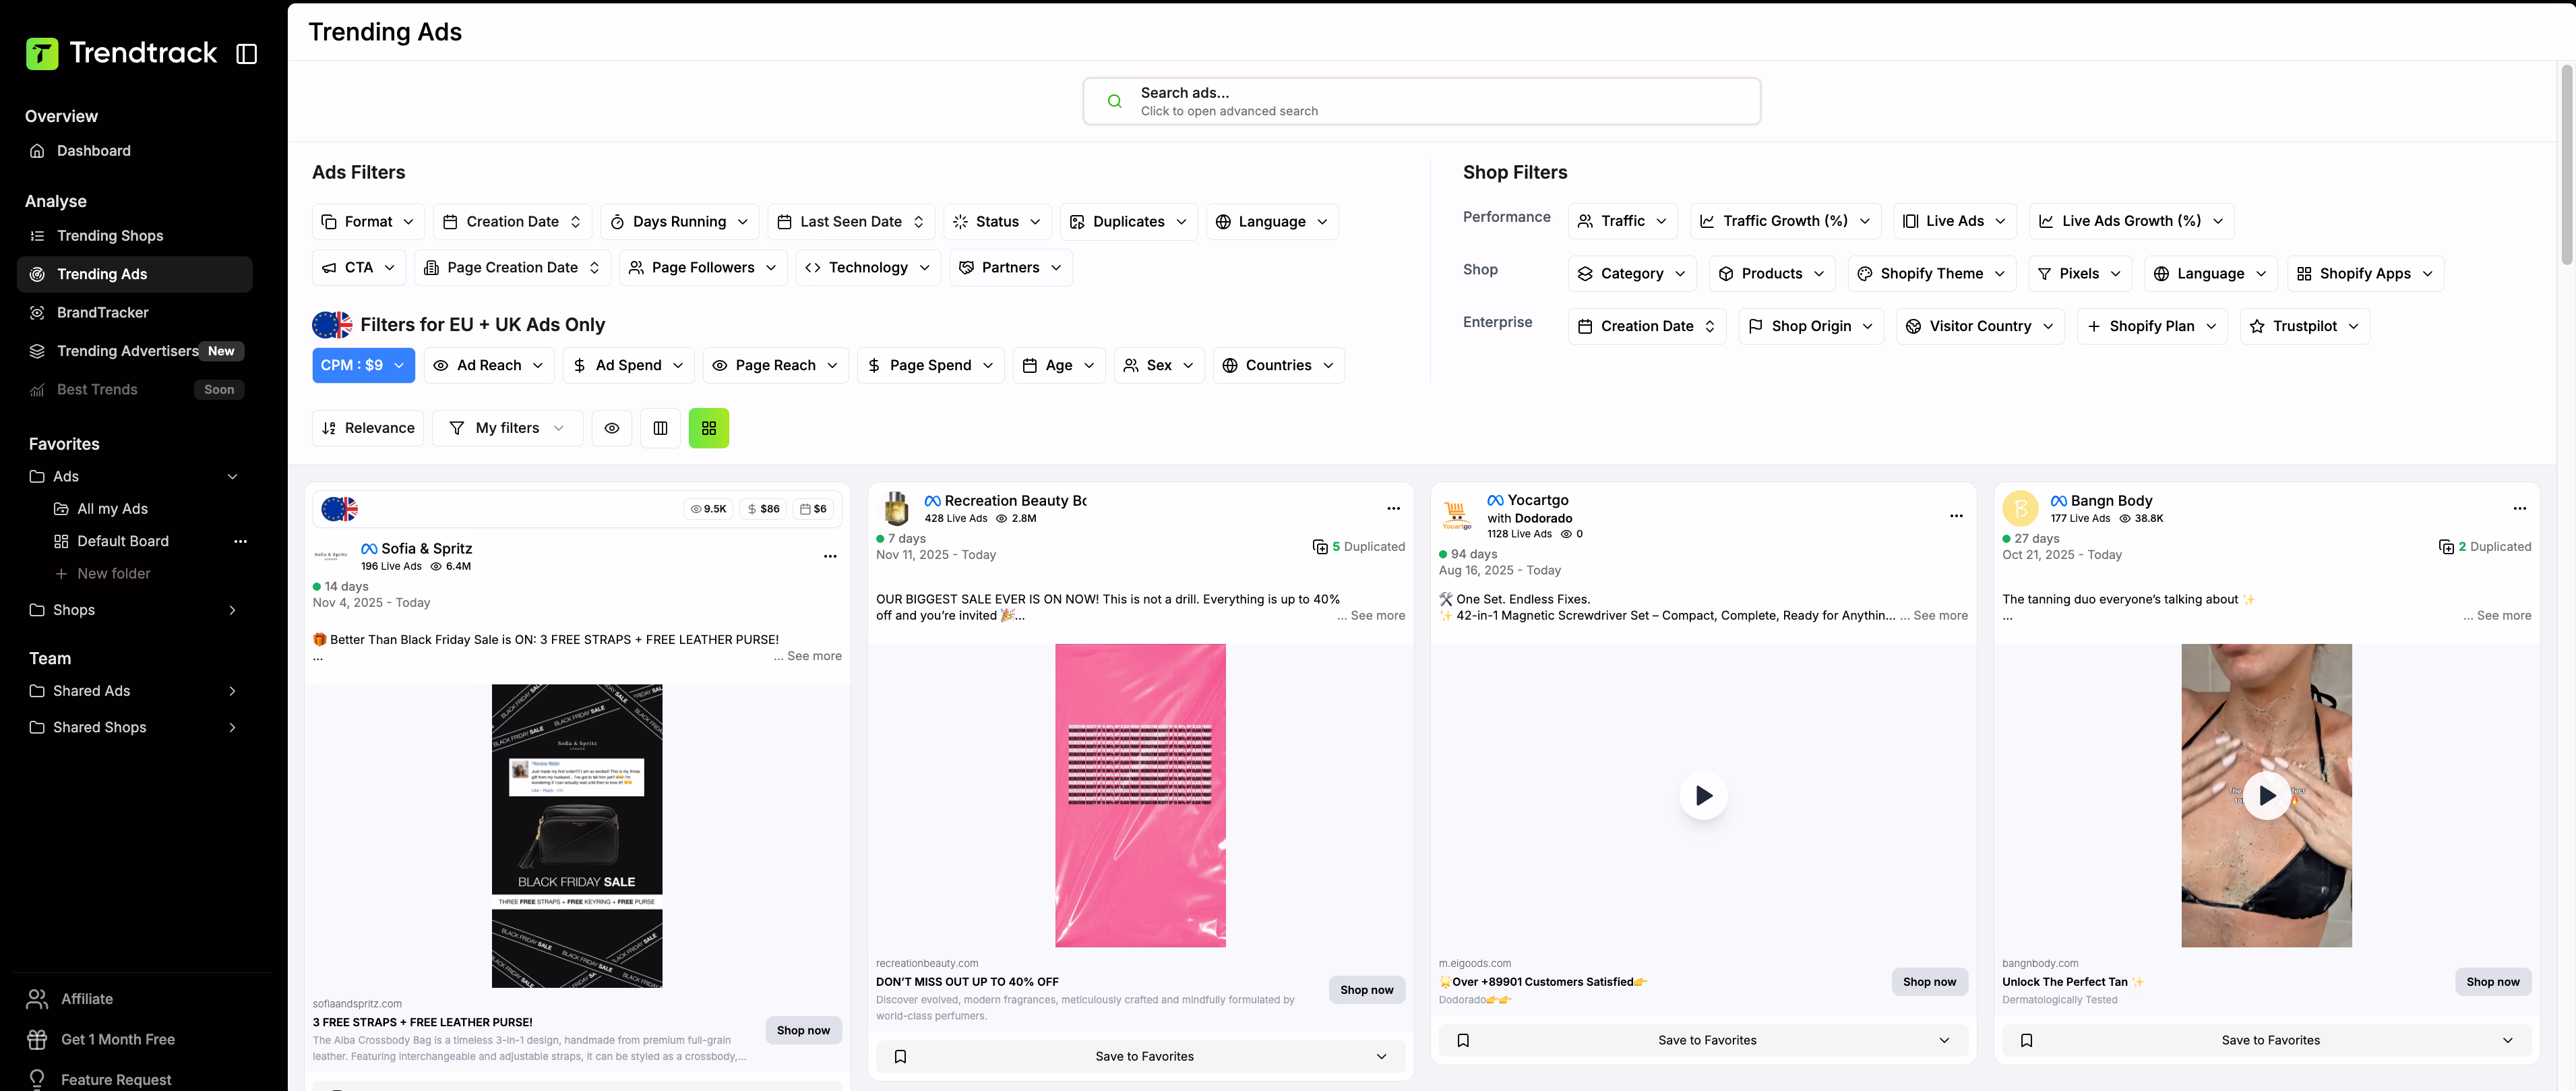Screen dimensions: 2576x1091
Task: Open Trending Advertisers page
Action: click(x=127, y=351)
